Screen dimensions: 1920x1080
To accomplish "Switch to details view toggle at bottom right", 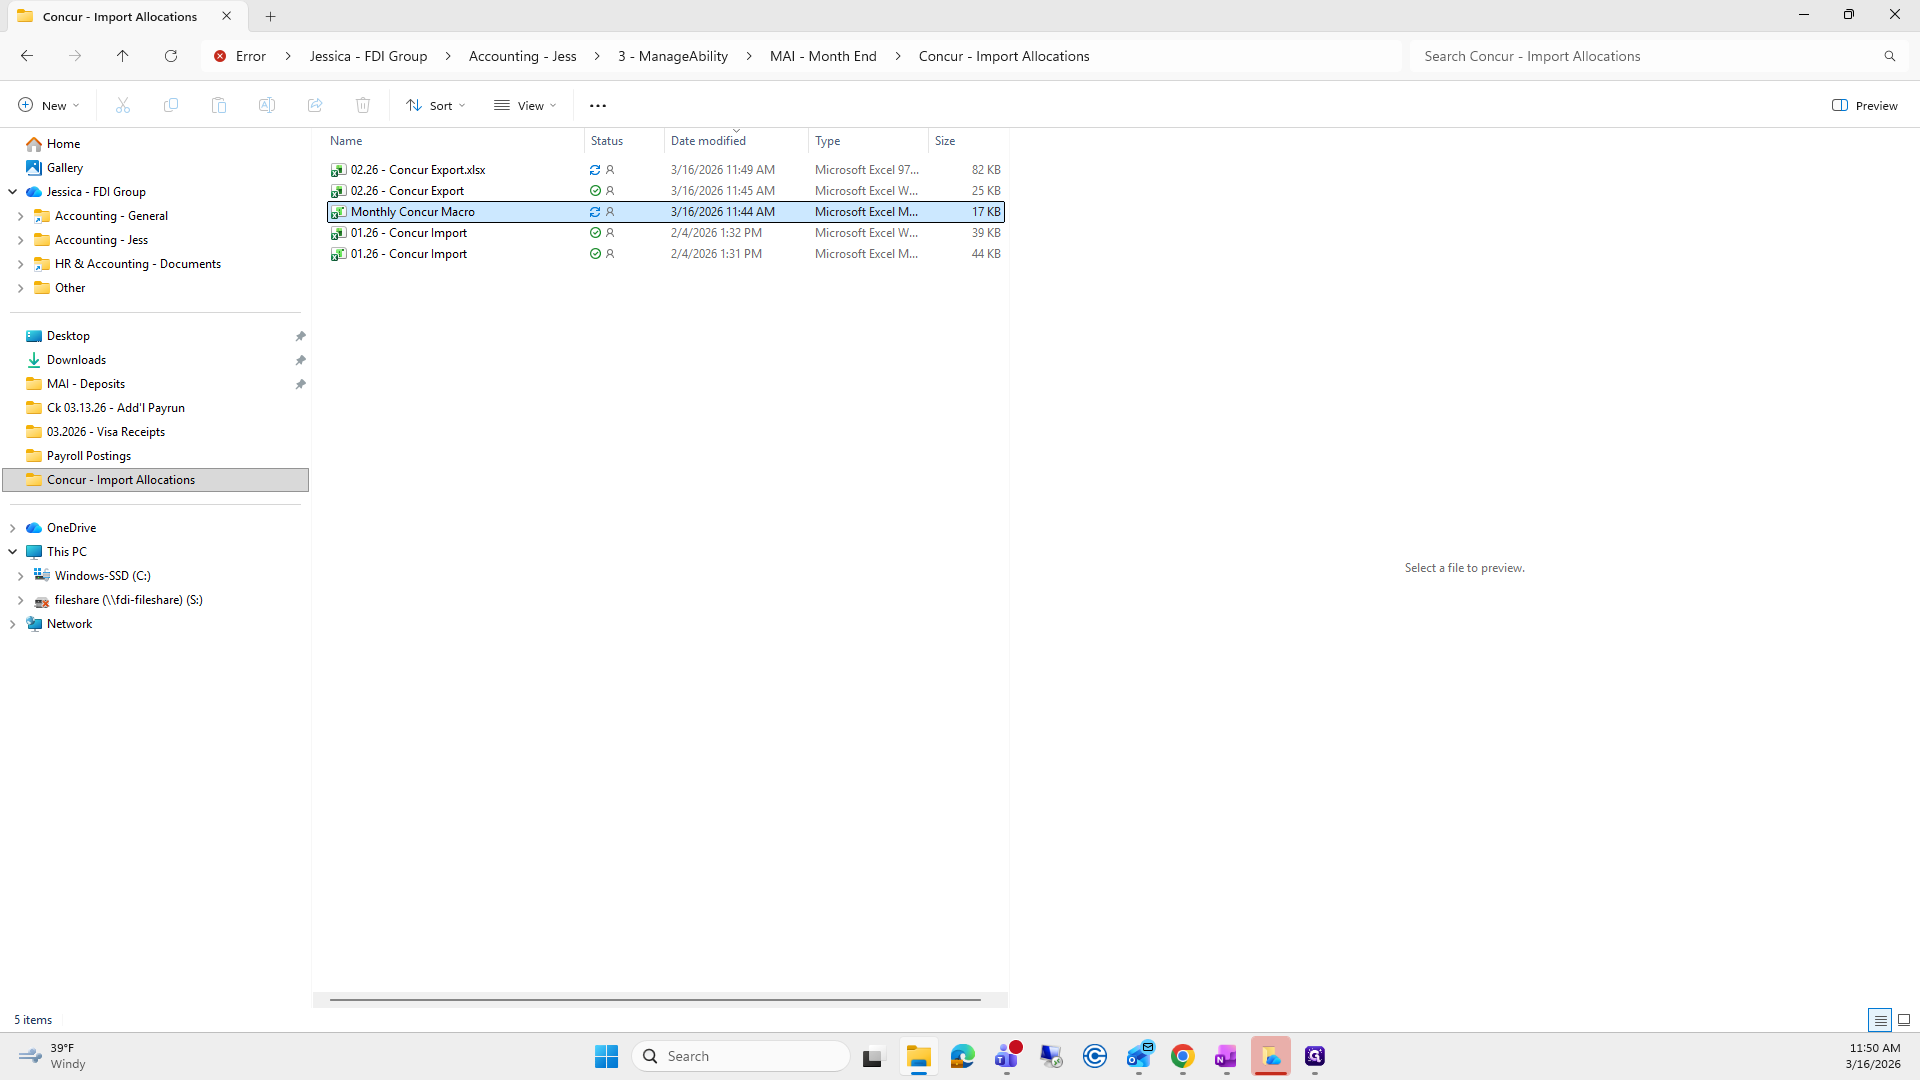I will [1880, 1020].
